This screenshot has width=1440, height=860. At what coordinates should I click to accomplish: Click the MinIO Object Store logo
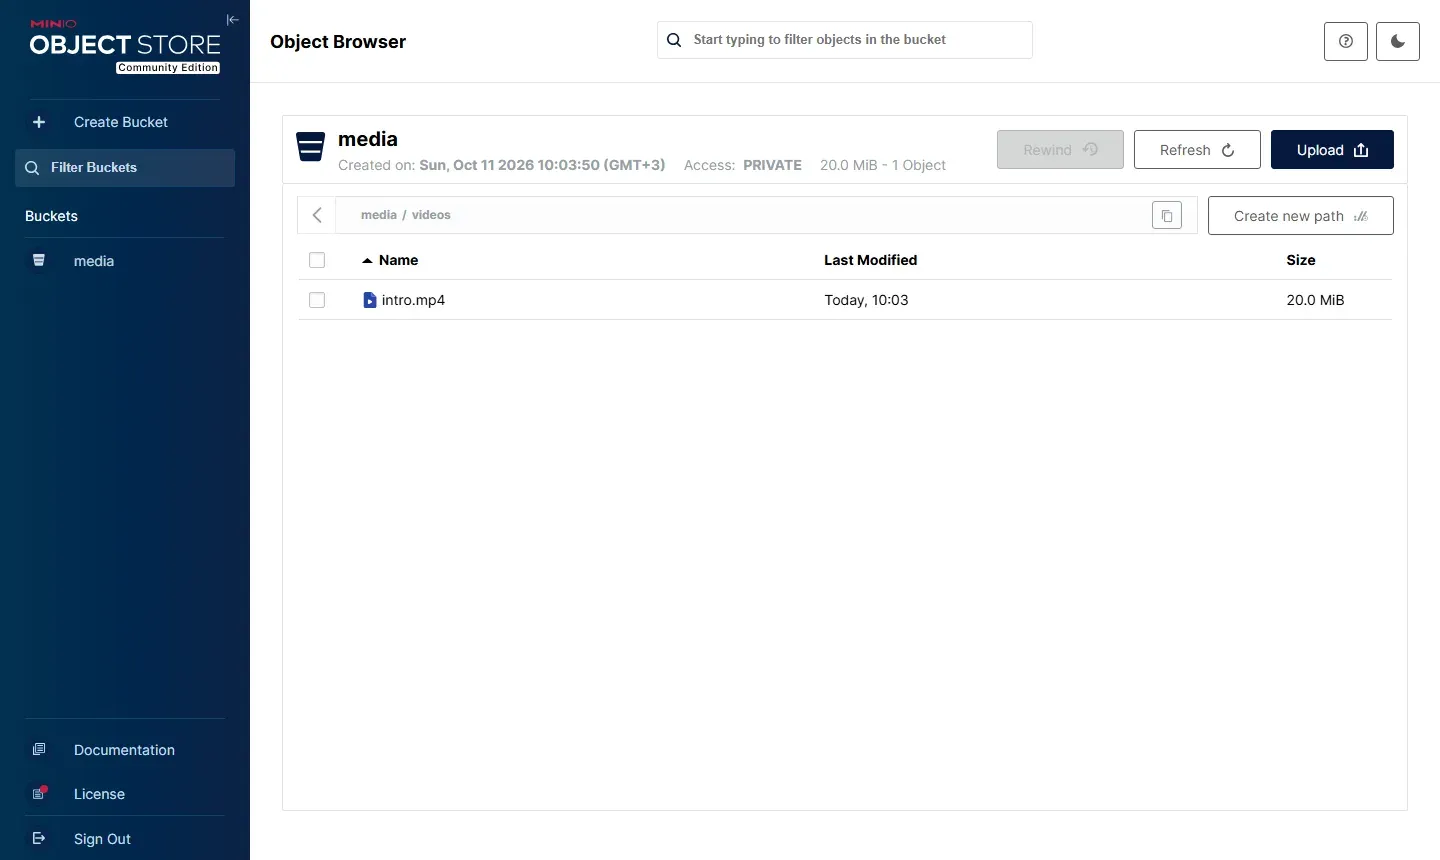coord(125,46)
